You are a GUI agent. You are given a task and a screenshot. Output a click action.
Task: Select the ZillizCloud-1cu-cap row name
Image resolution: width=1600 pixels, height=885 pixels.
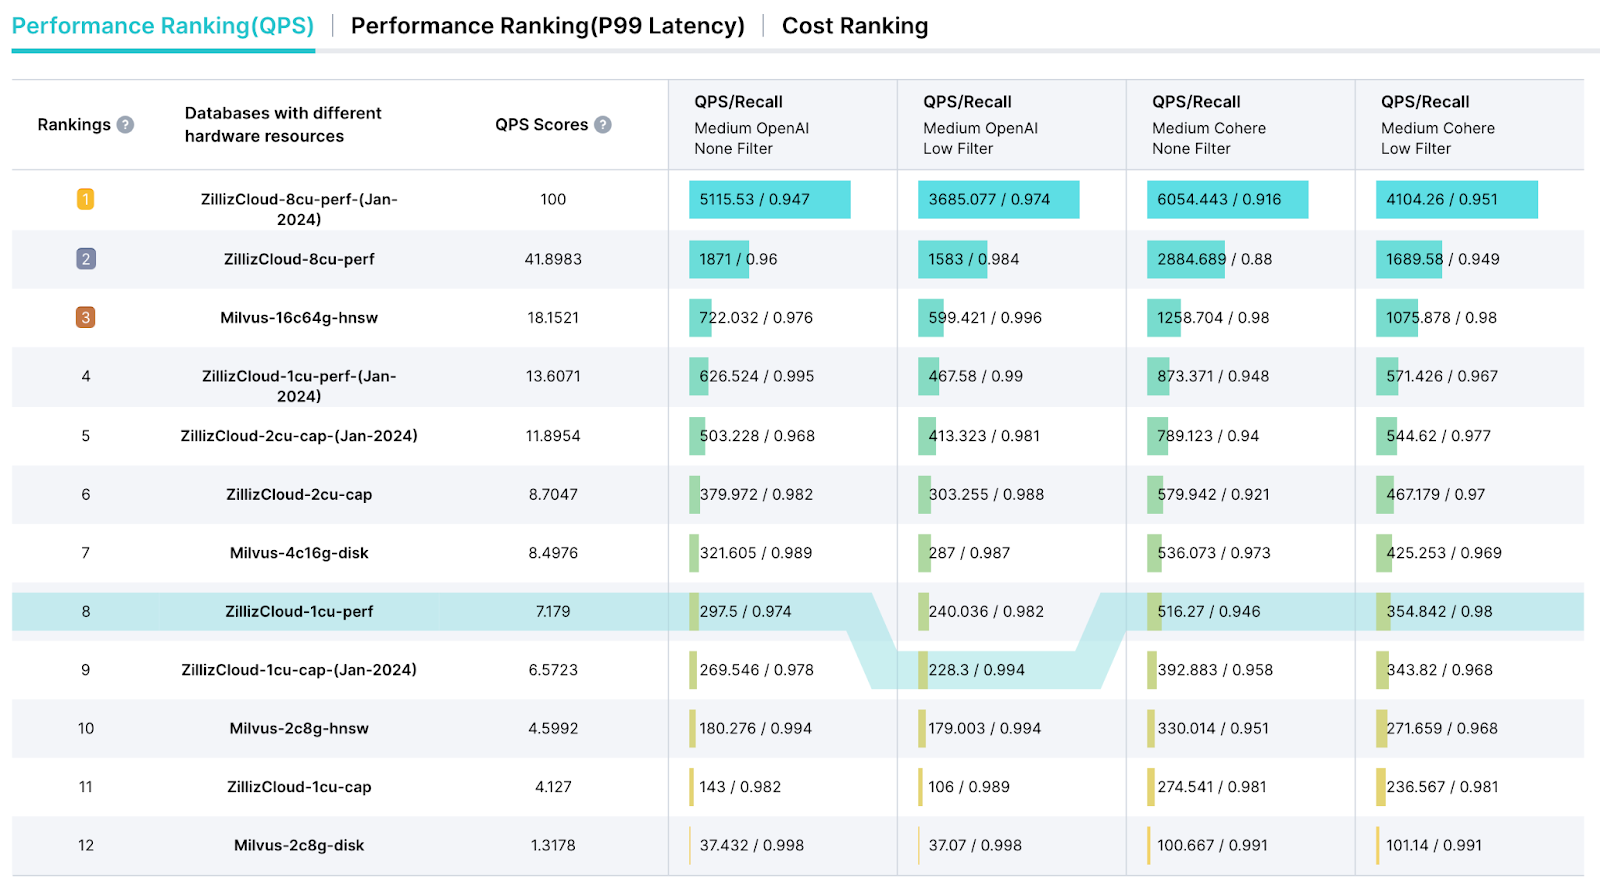pos(299,787)
